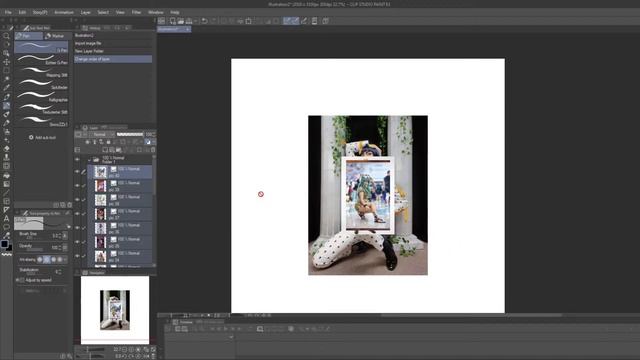Select the G-Pen sub tool
The height and width of the screenshot is (360, 640).
(x=41, y=47)
